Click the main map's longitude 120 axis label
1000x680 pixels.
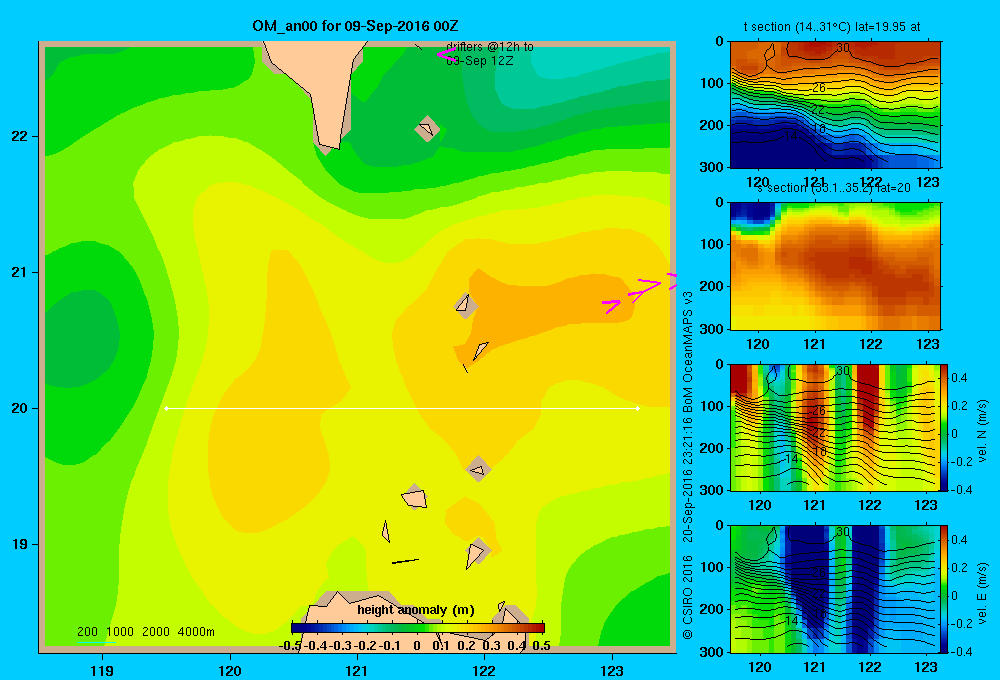[x=230, y=670]
